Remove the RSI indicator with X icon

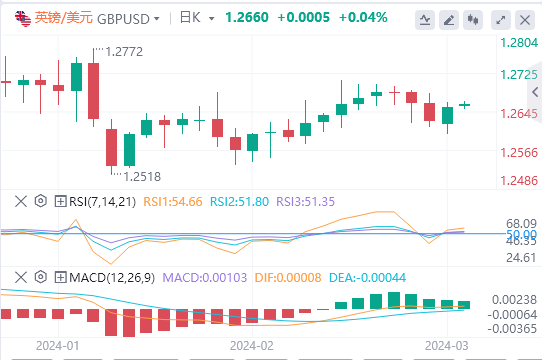[21, 201]
